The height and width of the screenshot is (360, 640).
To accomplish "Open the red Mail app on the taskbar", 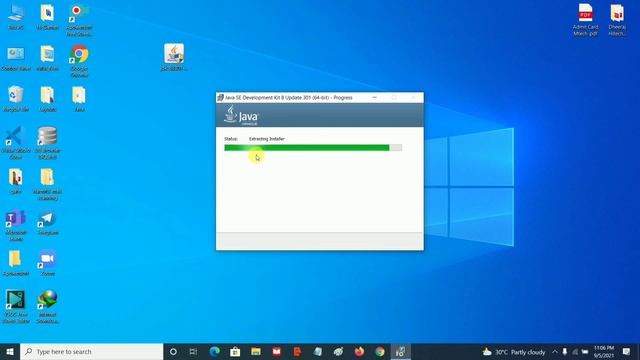I will click(x=277, y=351).
